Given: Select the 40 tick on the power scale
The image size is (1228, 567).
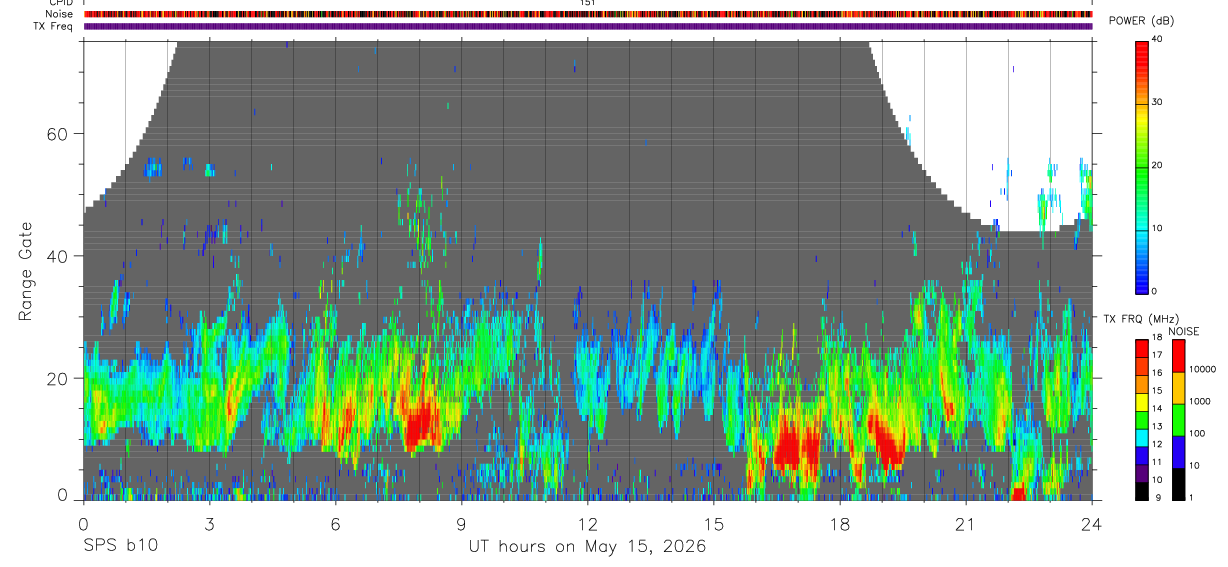Looking at the screenshot, I should point(1158,39).
